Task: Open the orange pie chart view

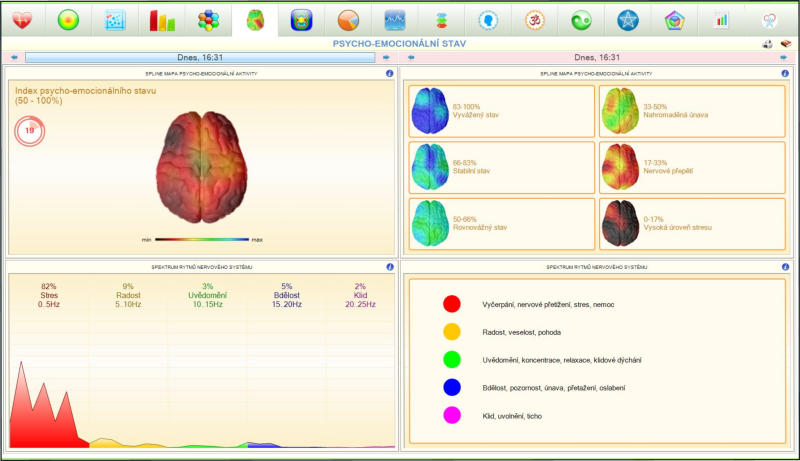Action: click(x=348, y=19)
